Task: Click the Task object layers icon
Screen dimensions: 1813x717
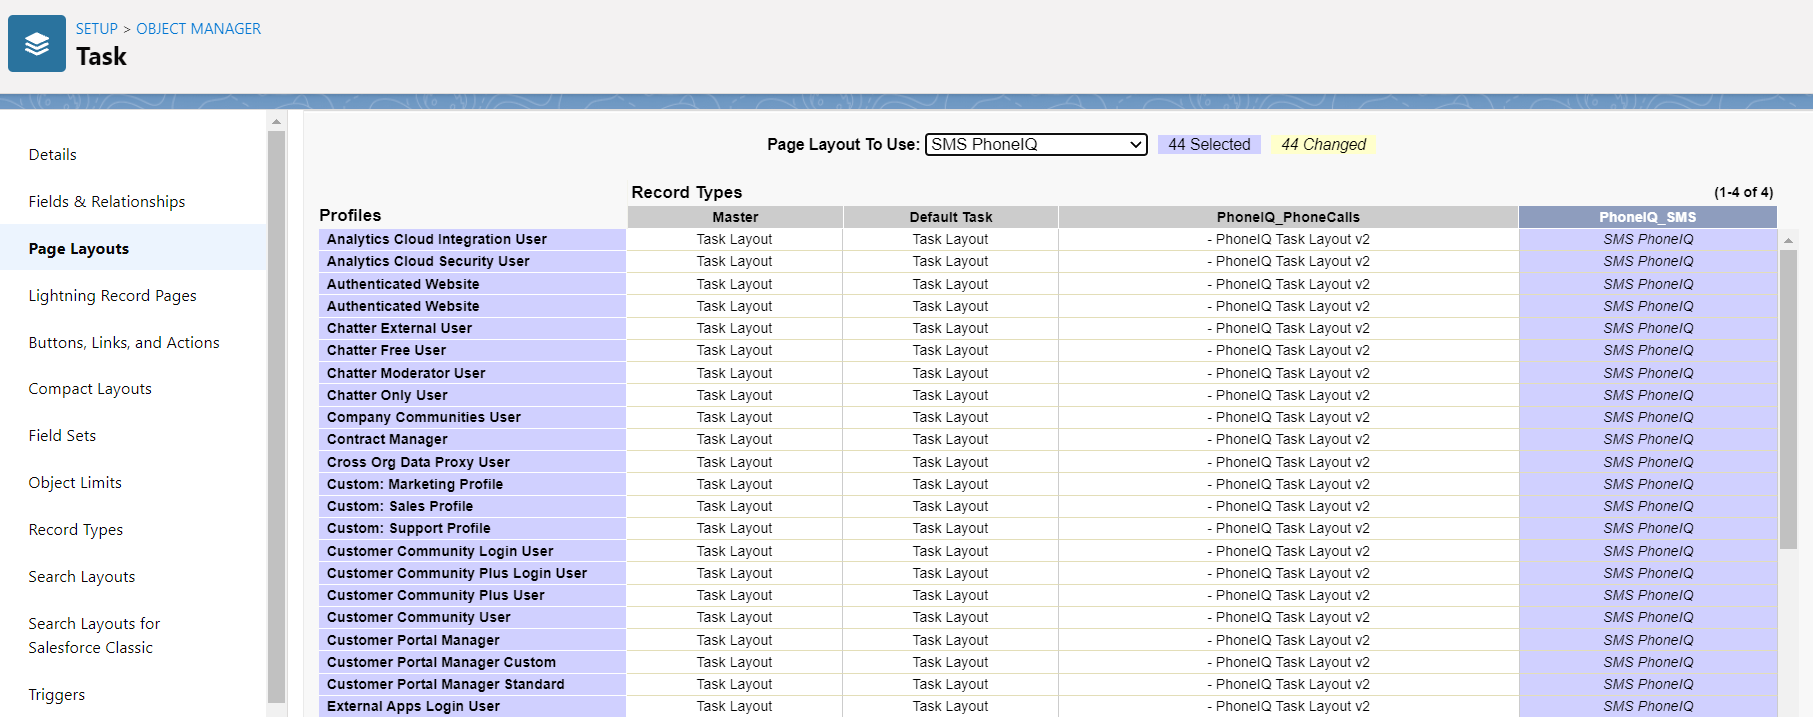Action: [37, 44]
